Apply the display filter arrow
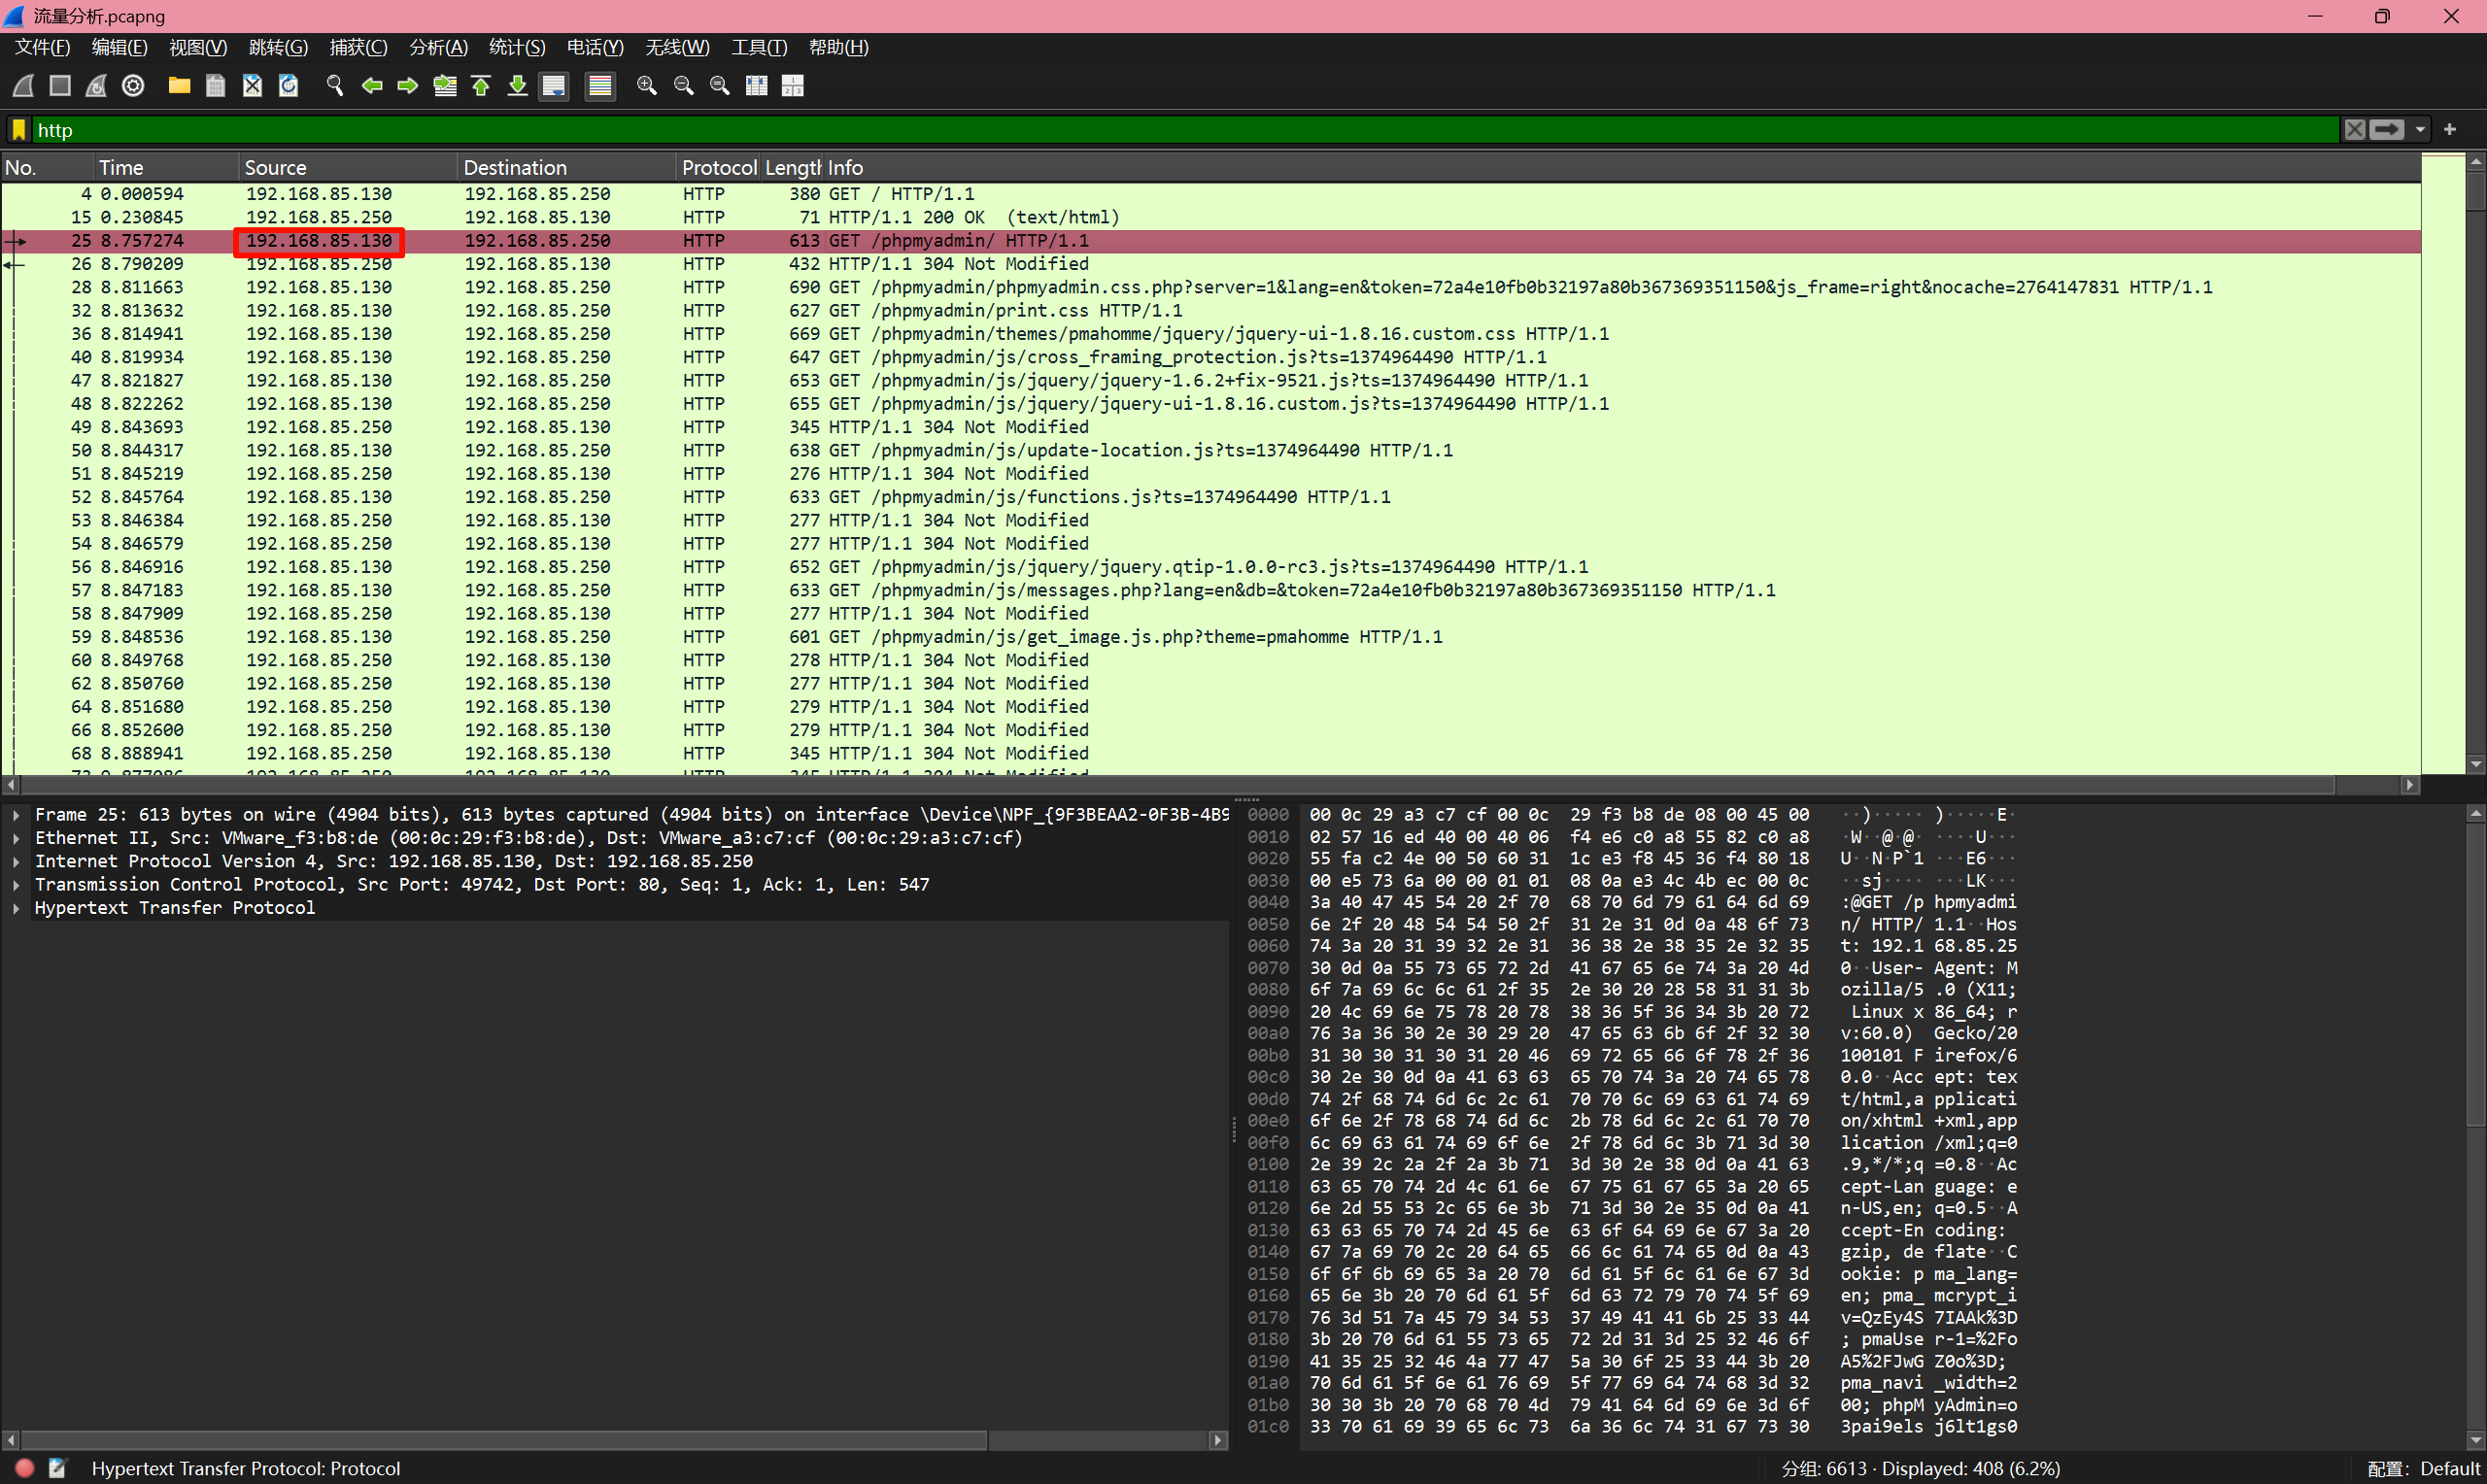This screenshot has width=2487, height=1484. (2387, 130)
